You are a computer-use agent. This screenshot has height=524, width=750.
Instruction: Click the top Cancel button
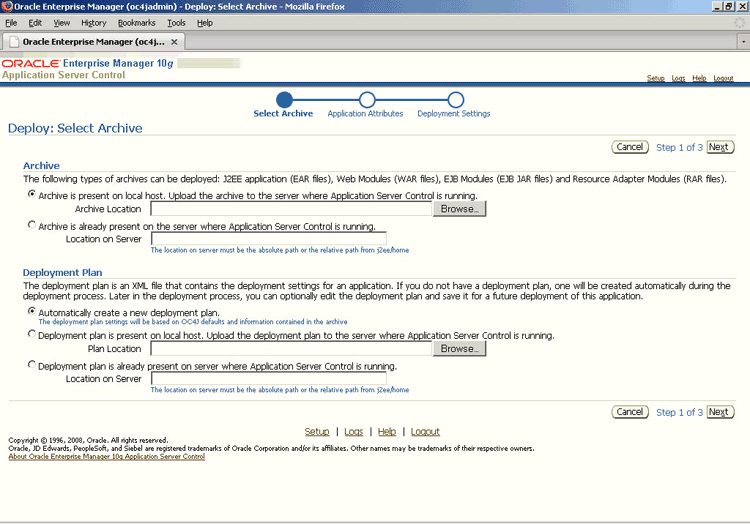pyautogui.click(x=630, y=147)
